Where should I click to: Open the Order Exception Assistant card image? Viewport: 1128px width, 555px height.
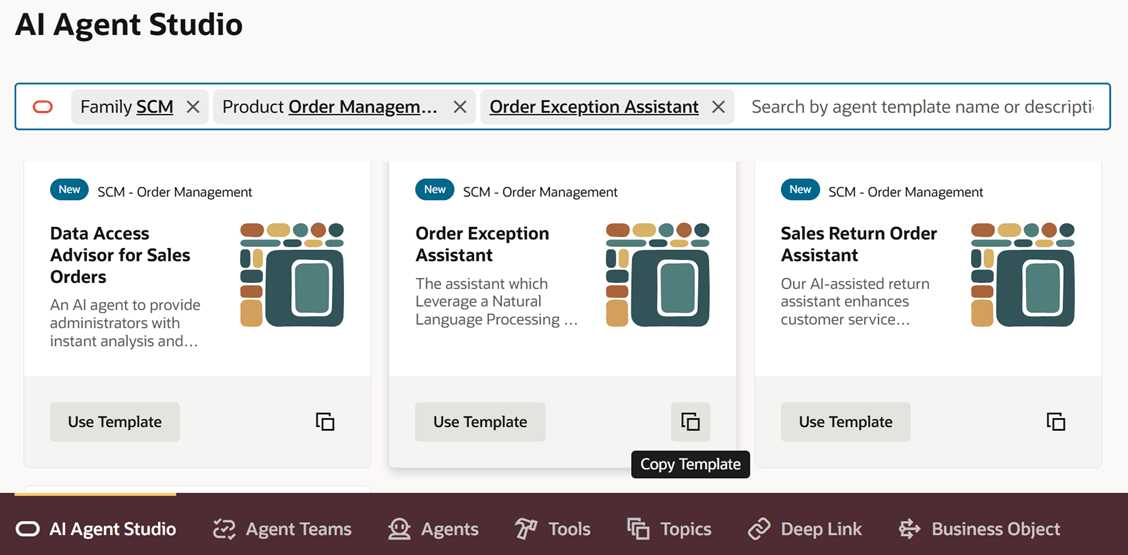tap(658, 275)
